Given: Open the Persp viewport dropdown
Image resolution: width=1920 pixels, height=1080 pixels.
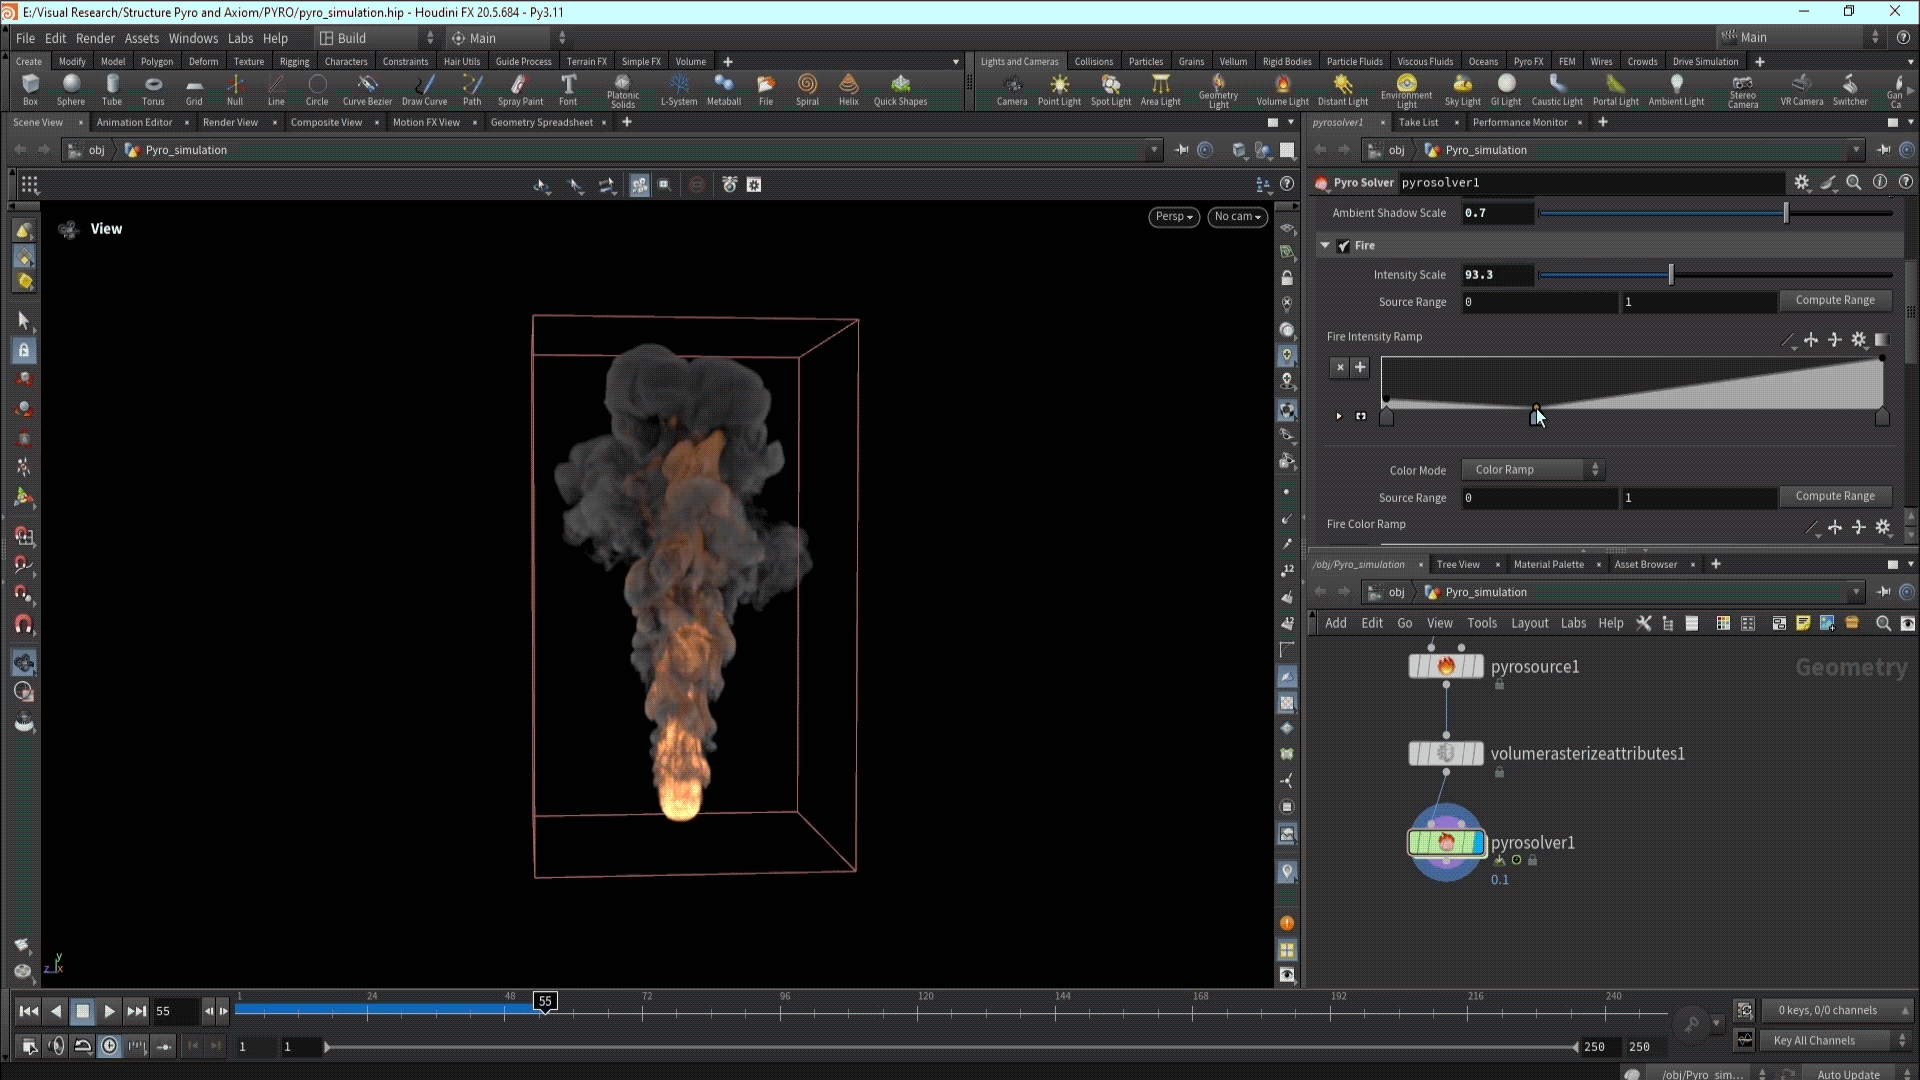Looking at the screenshot, I should (1173, 217).
